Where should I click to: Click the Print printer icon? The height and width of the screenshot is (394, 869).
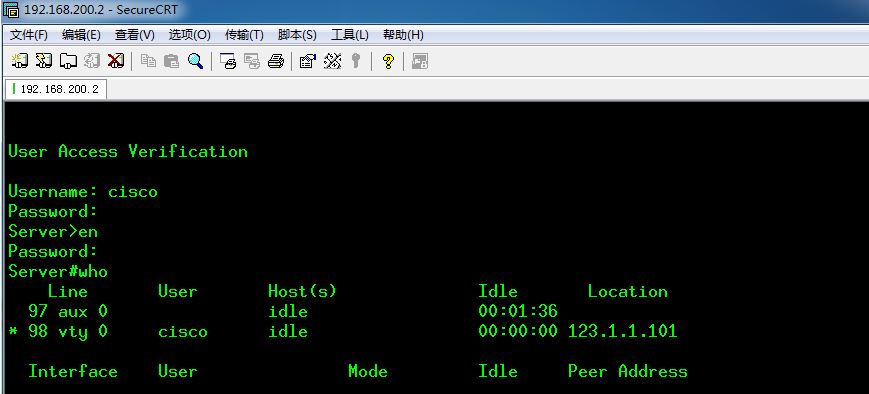pyautogui.click(x=275, y=61)
